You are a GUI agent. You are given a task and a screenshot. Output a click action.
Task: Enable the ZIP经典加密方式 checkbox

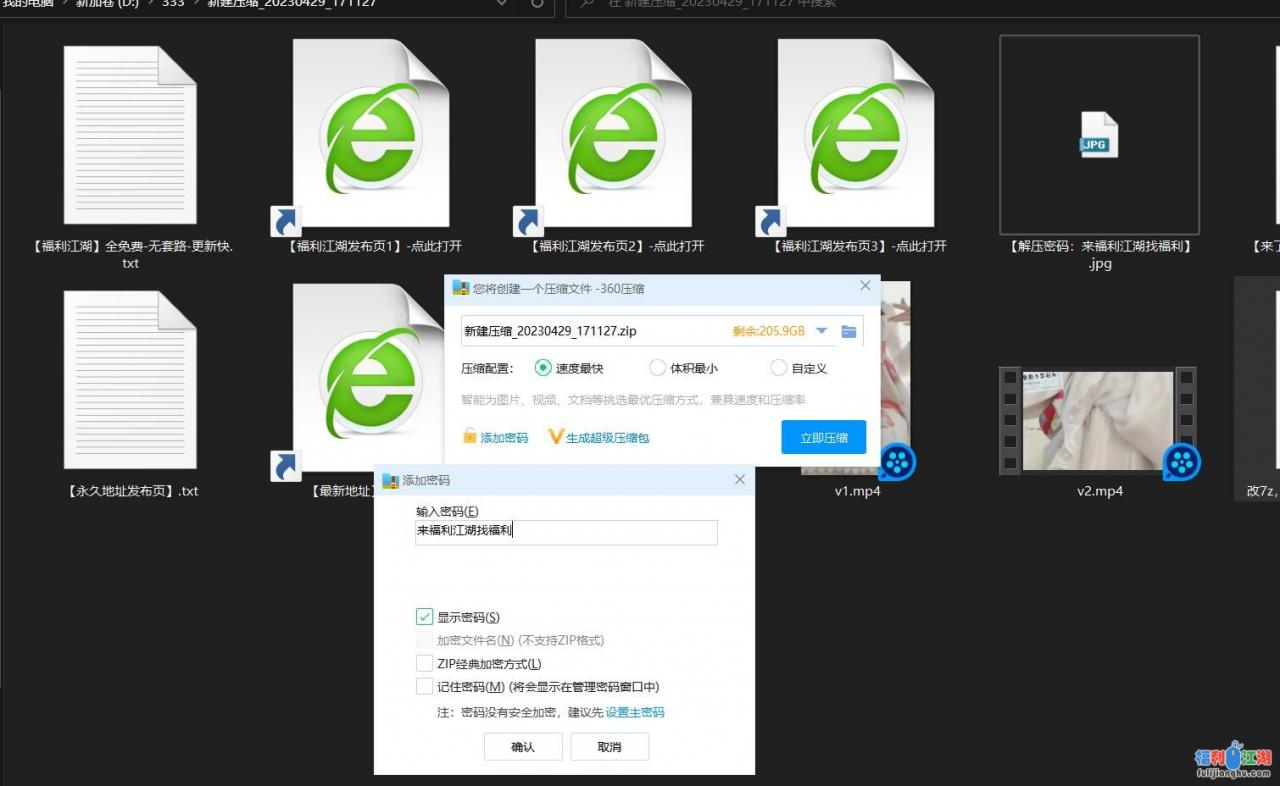pyautogui.click(x=424, y=664)
